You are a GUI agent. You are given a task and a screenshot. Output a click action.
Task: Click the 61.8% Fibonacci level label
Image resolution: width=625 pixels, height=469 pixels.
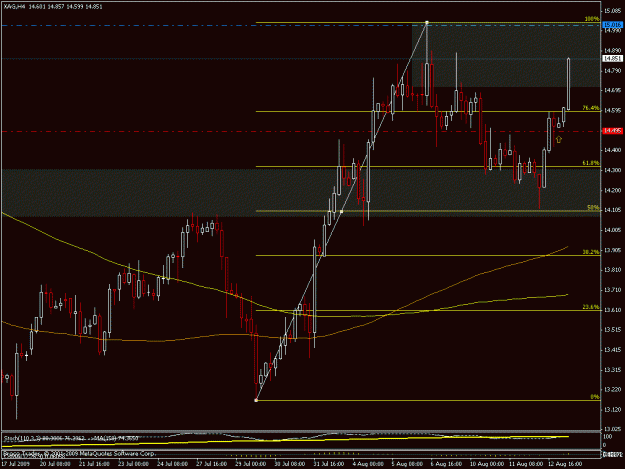point(591,163)
